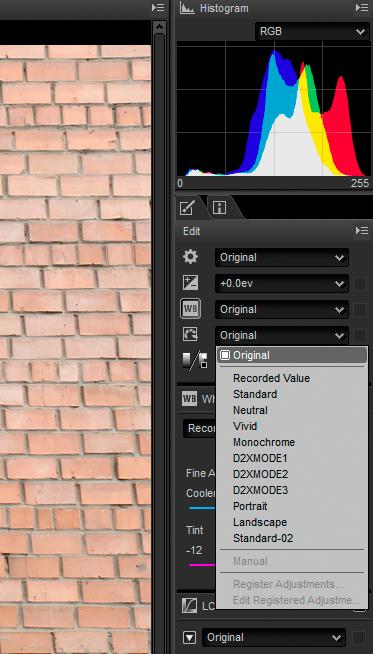The image size is (373, 654).
Task: Toggle the checkbox beside the bottom Original dropdown
Action: (359, 638)
